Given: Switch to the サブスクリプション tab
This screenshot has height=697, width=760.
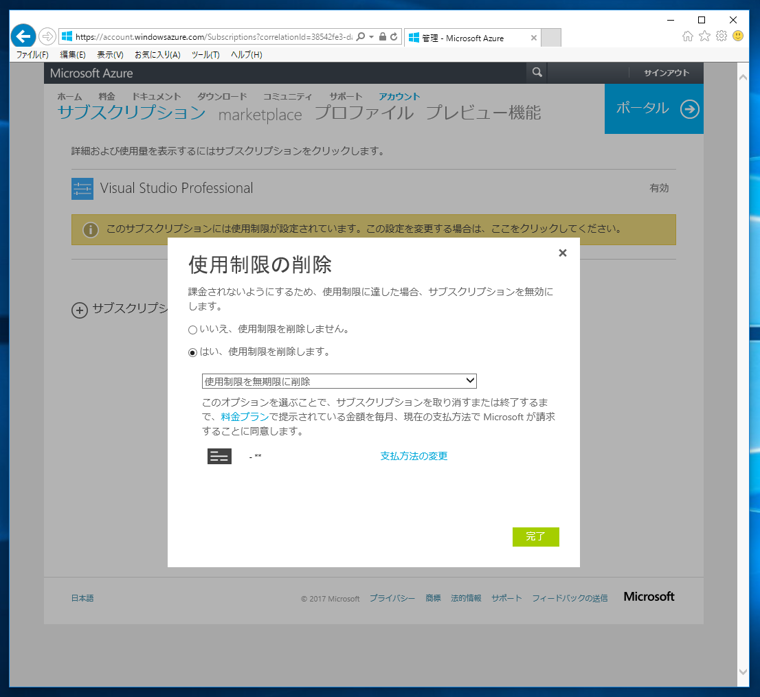Looking at the screenshot, I should 132,112.
